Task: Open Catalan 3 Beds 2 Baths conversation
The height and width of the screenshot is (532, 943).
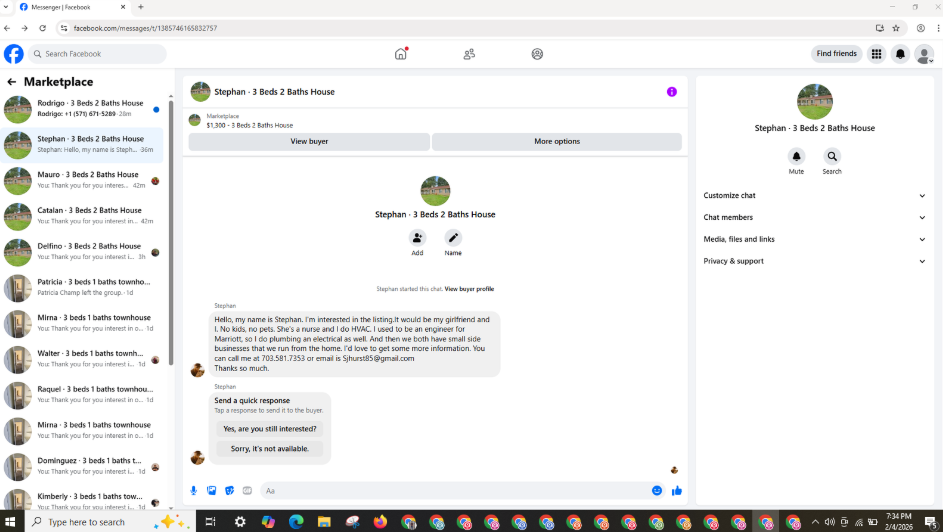Action: (x=82, y=216)
